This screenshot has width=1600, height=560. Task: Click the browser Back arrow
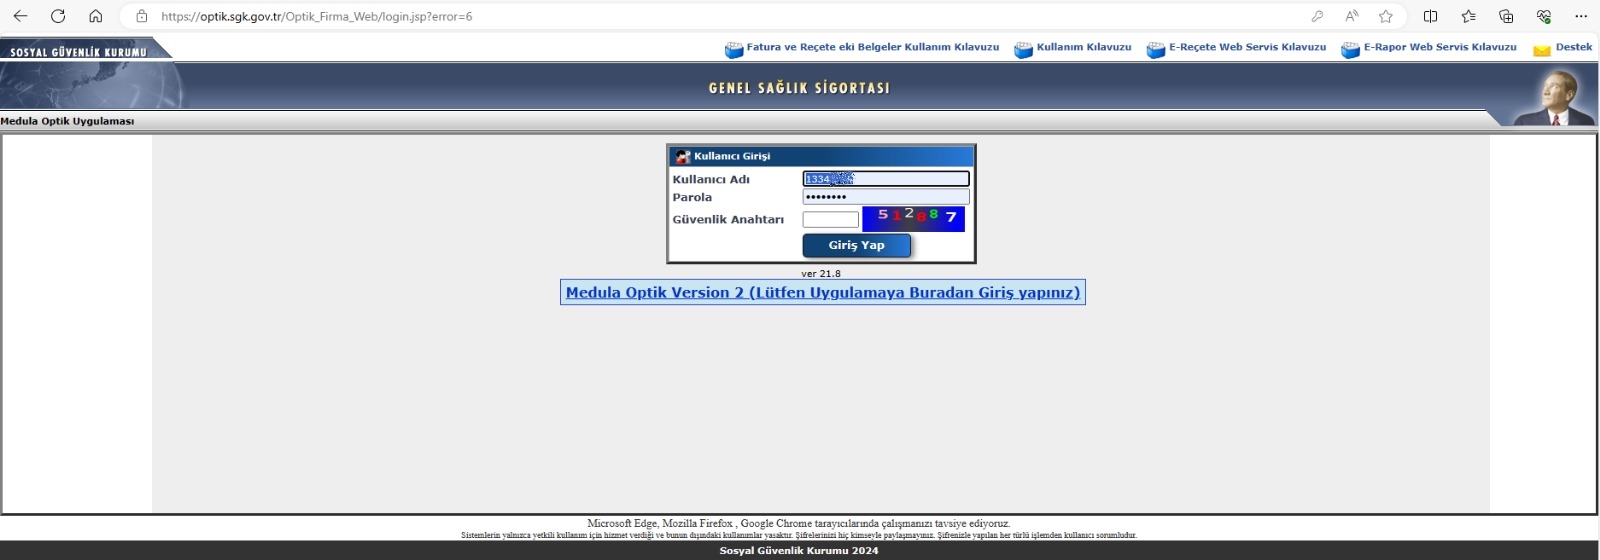(20, 16)
